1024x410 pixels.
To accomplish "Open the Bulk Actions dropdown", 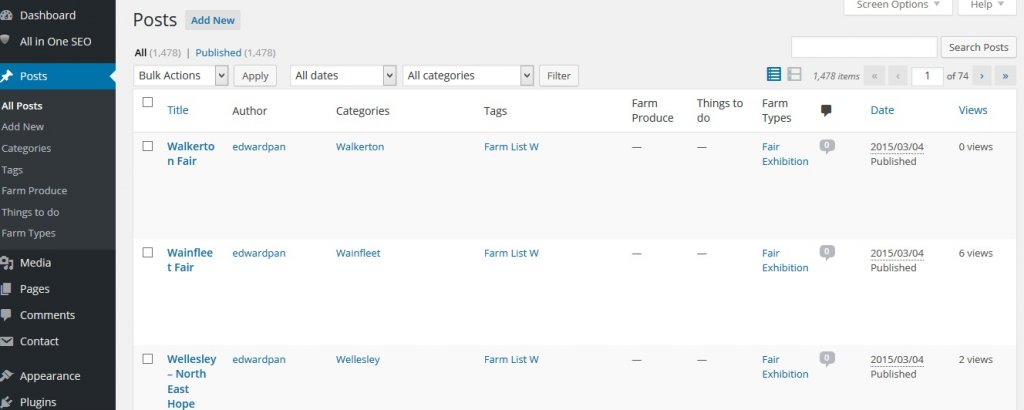I will click(x=181, y=75).
